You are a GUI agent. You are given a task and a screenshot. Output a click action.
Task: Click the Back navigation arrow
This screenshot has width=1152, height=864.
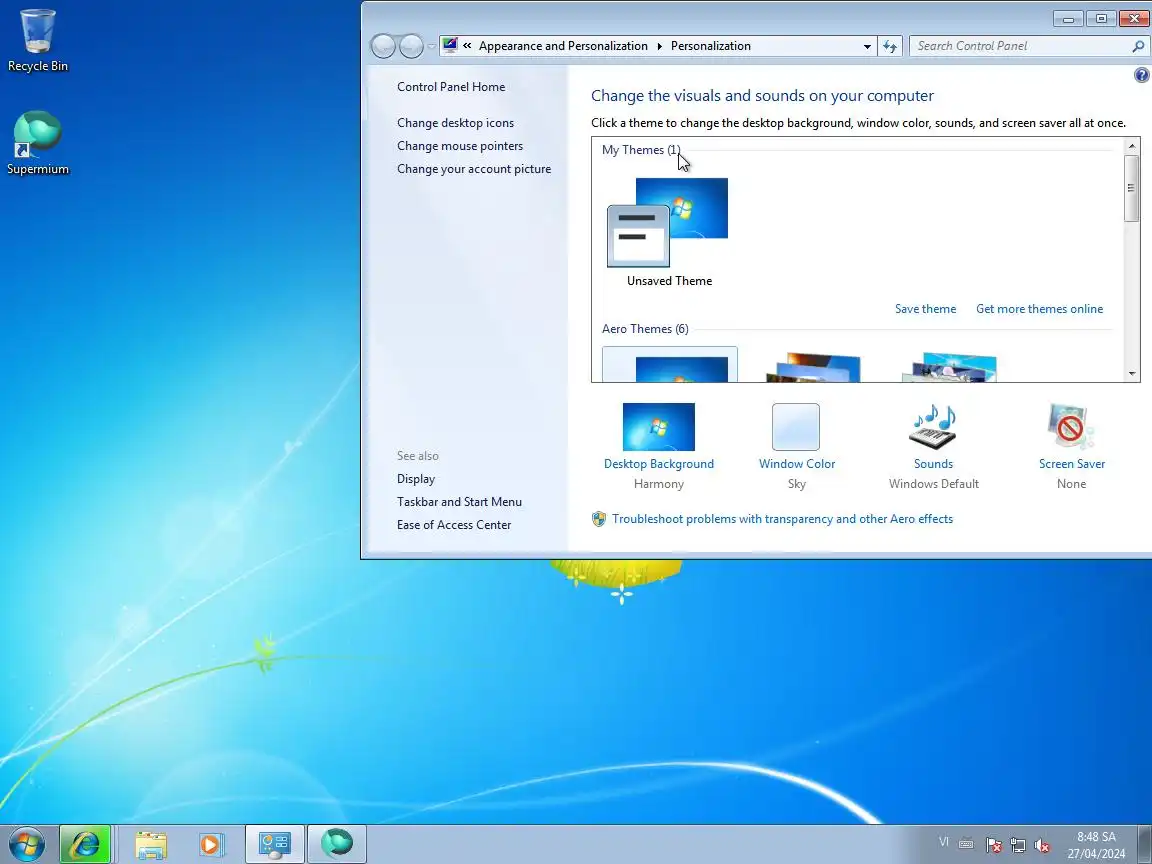coord(383,46)
